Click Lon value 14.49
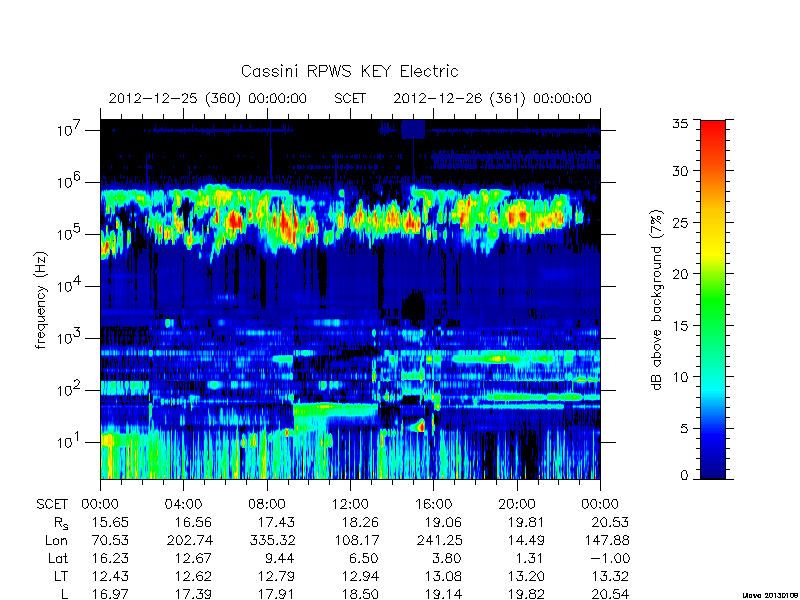Viewport: 800px width, 600px height. (x=526, y=540)
